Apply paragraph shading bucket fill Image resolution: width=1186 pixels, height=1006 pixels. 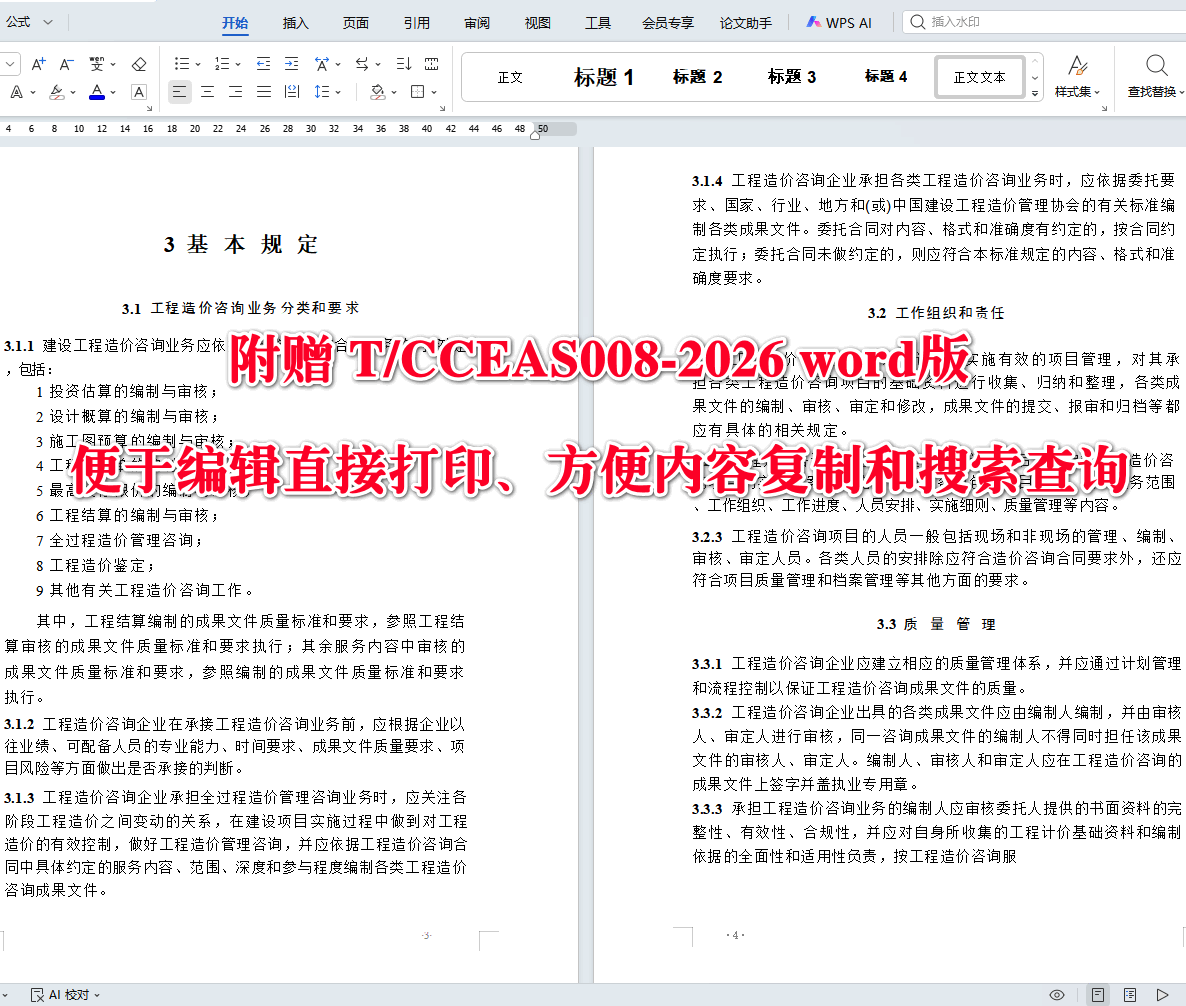[x=377, y=92]
